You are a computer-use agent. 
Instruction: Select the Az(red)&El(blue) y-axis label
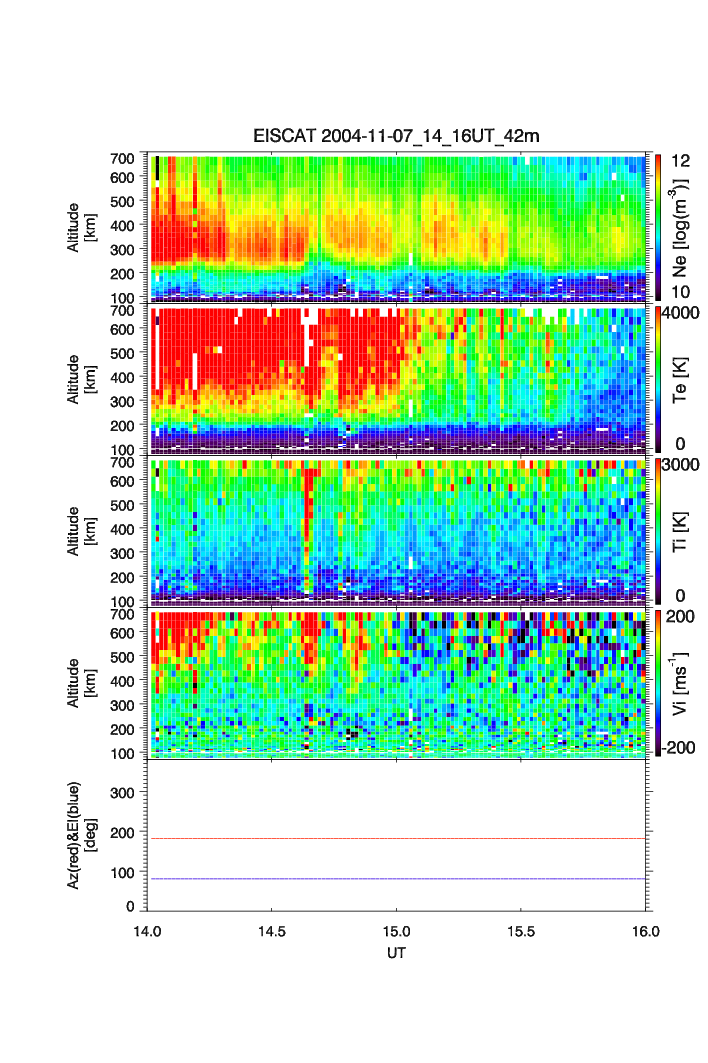[80, 835]
